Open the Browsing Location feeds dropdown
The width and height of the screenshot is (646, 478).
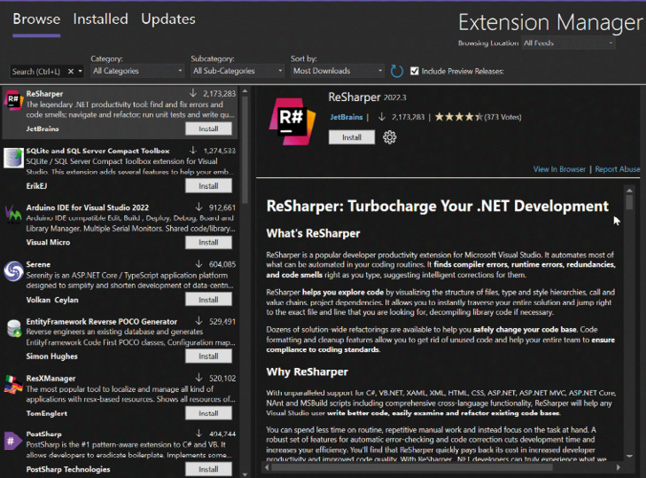coord(569,43)
